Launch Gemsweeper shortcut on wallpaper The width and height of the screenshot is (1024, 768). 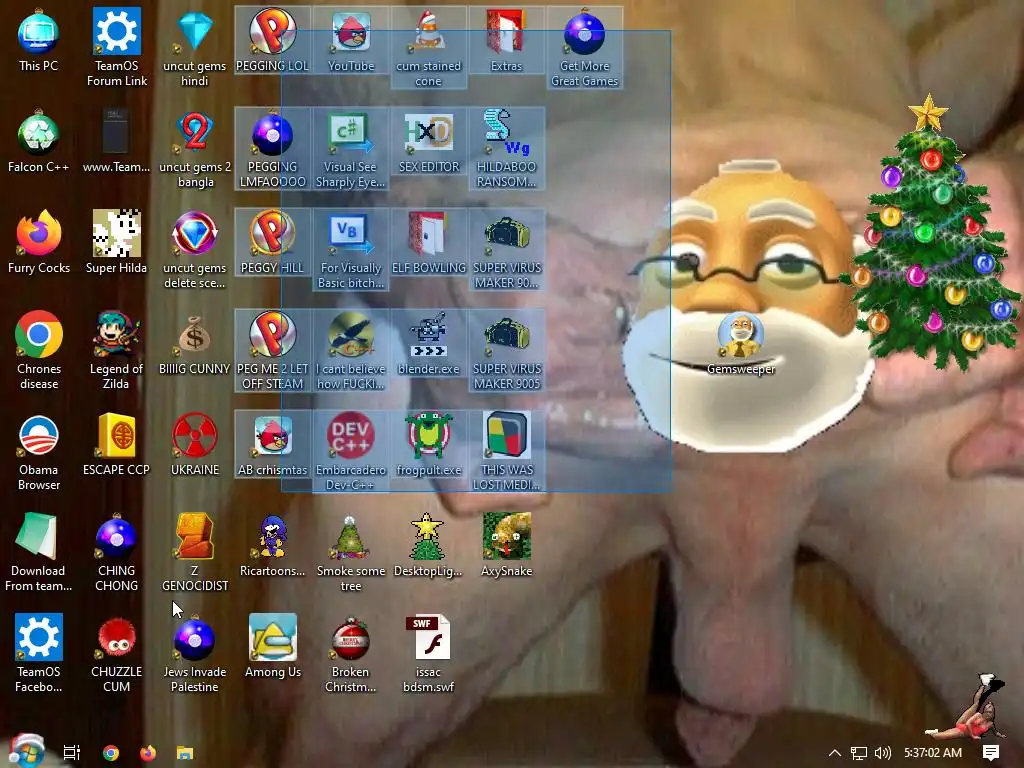(x=741, y=344)
